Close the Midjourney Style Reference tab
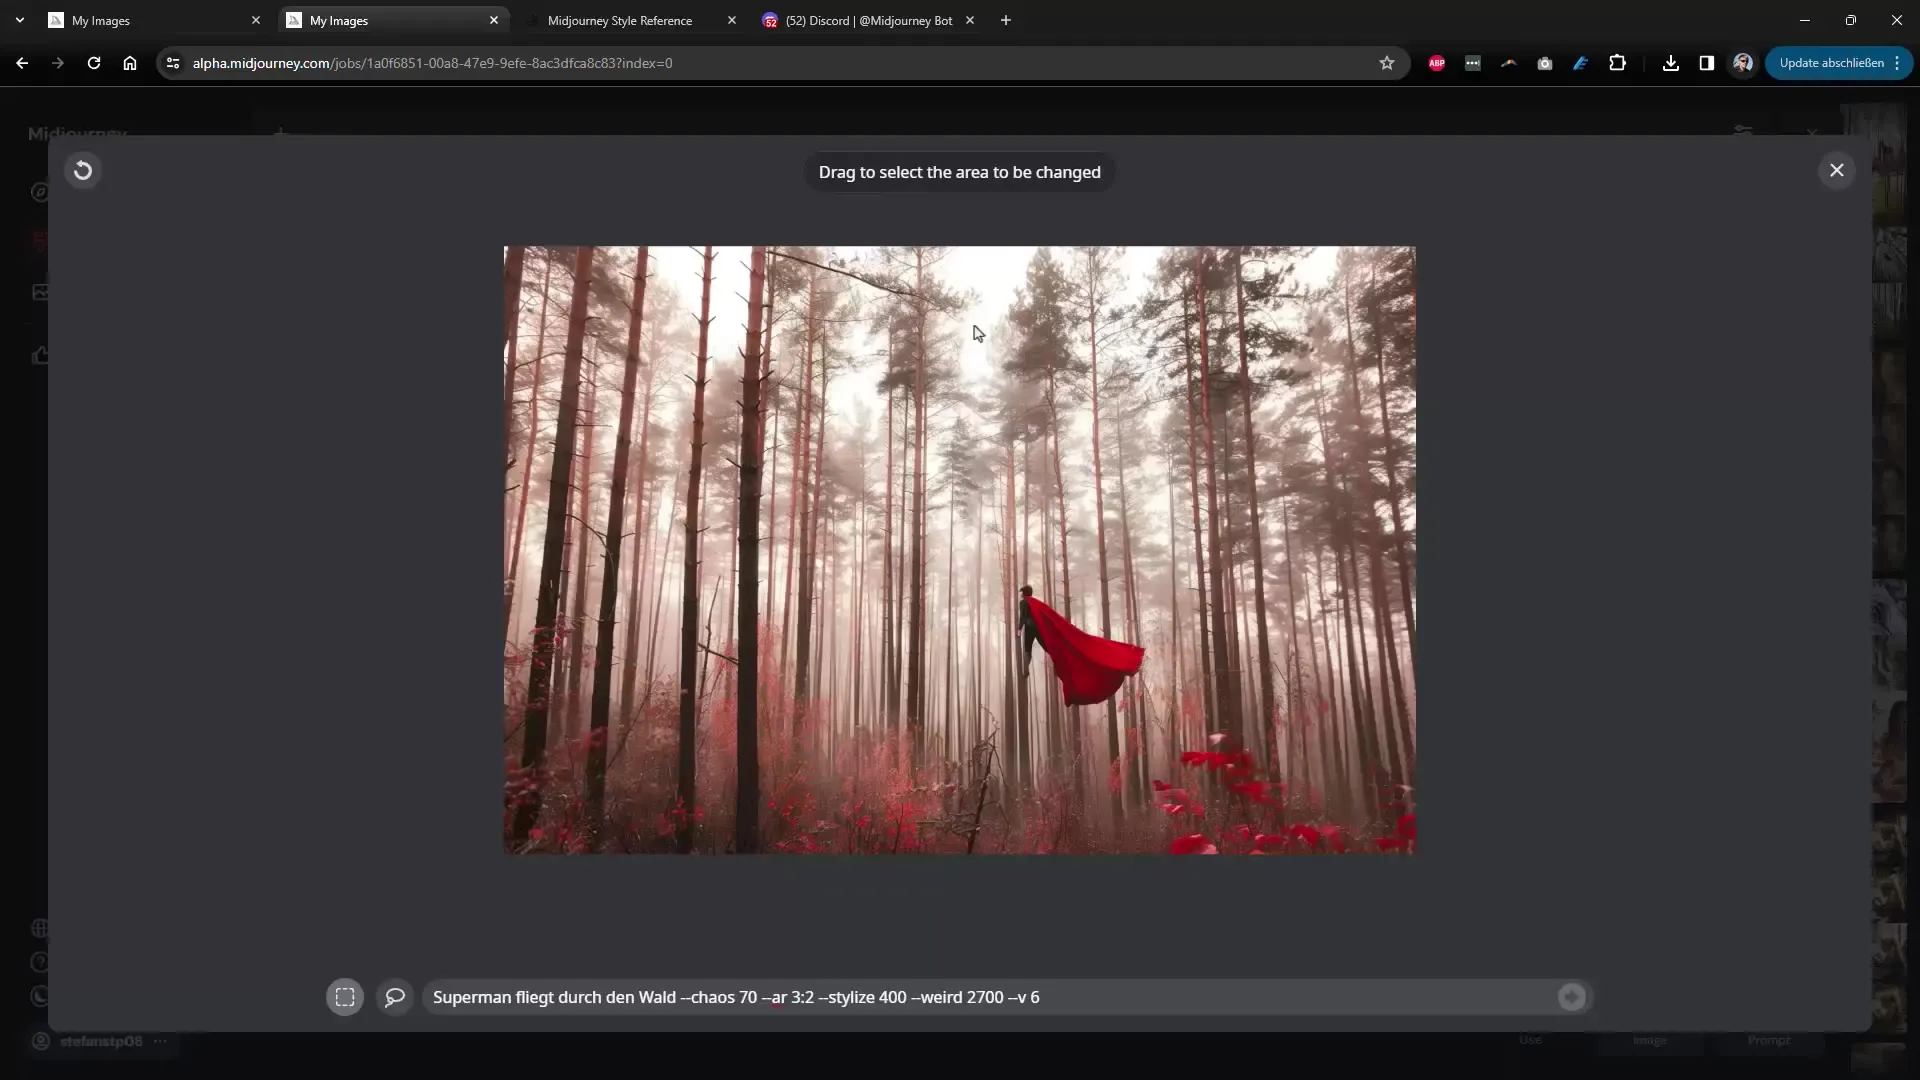This screenshot has width=1920, height=1080. point(732,20)
